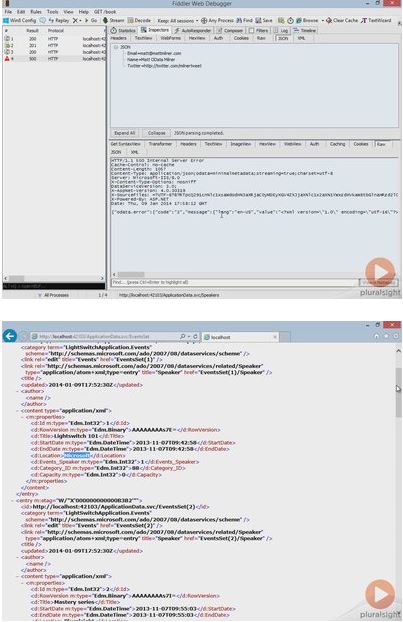This screenshot has height=622, width=403.
Task: Select session 1 with result 200
Action: click(x=54, y=39)
